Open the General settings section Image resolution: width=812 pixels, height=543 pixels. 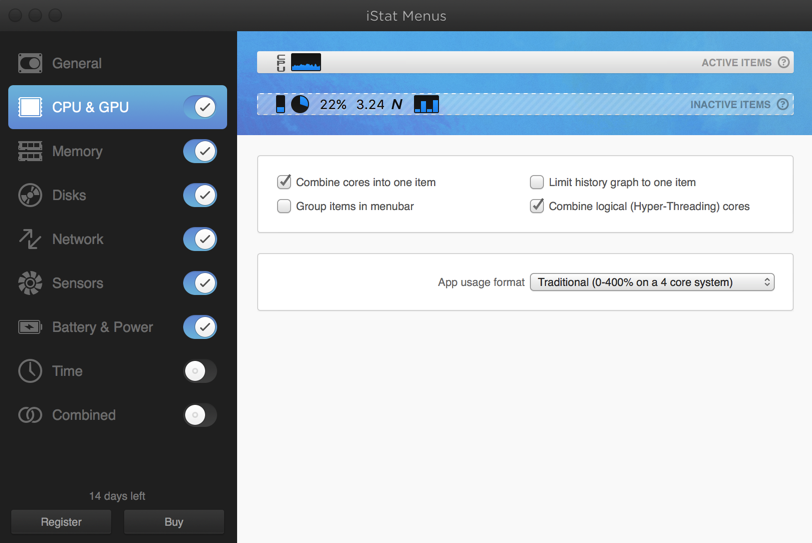118,63
